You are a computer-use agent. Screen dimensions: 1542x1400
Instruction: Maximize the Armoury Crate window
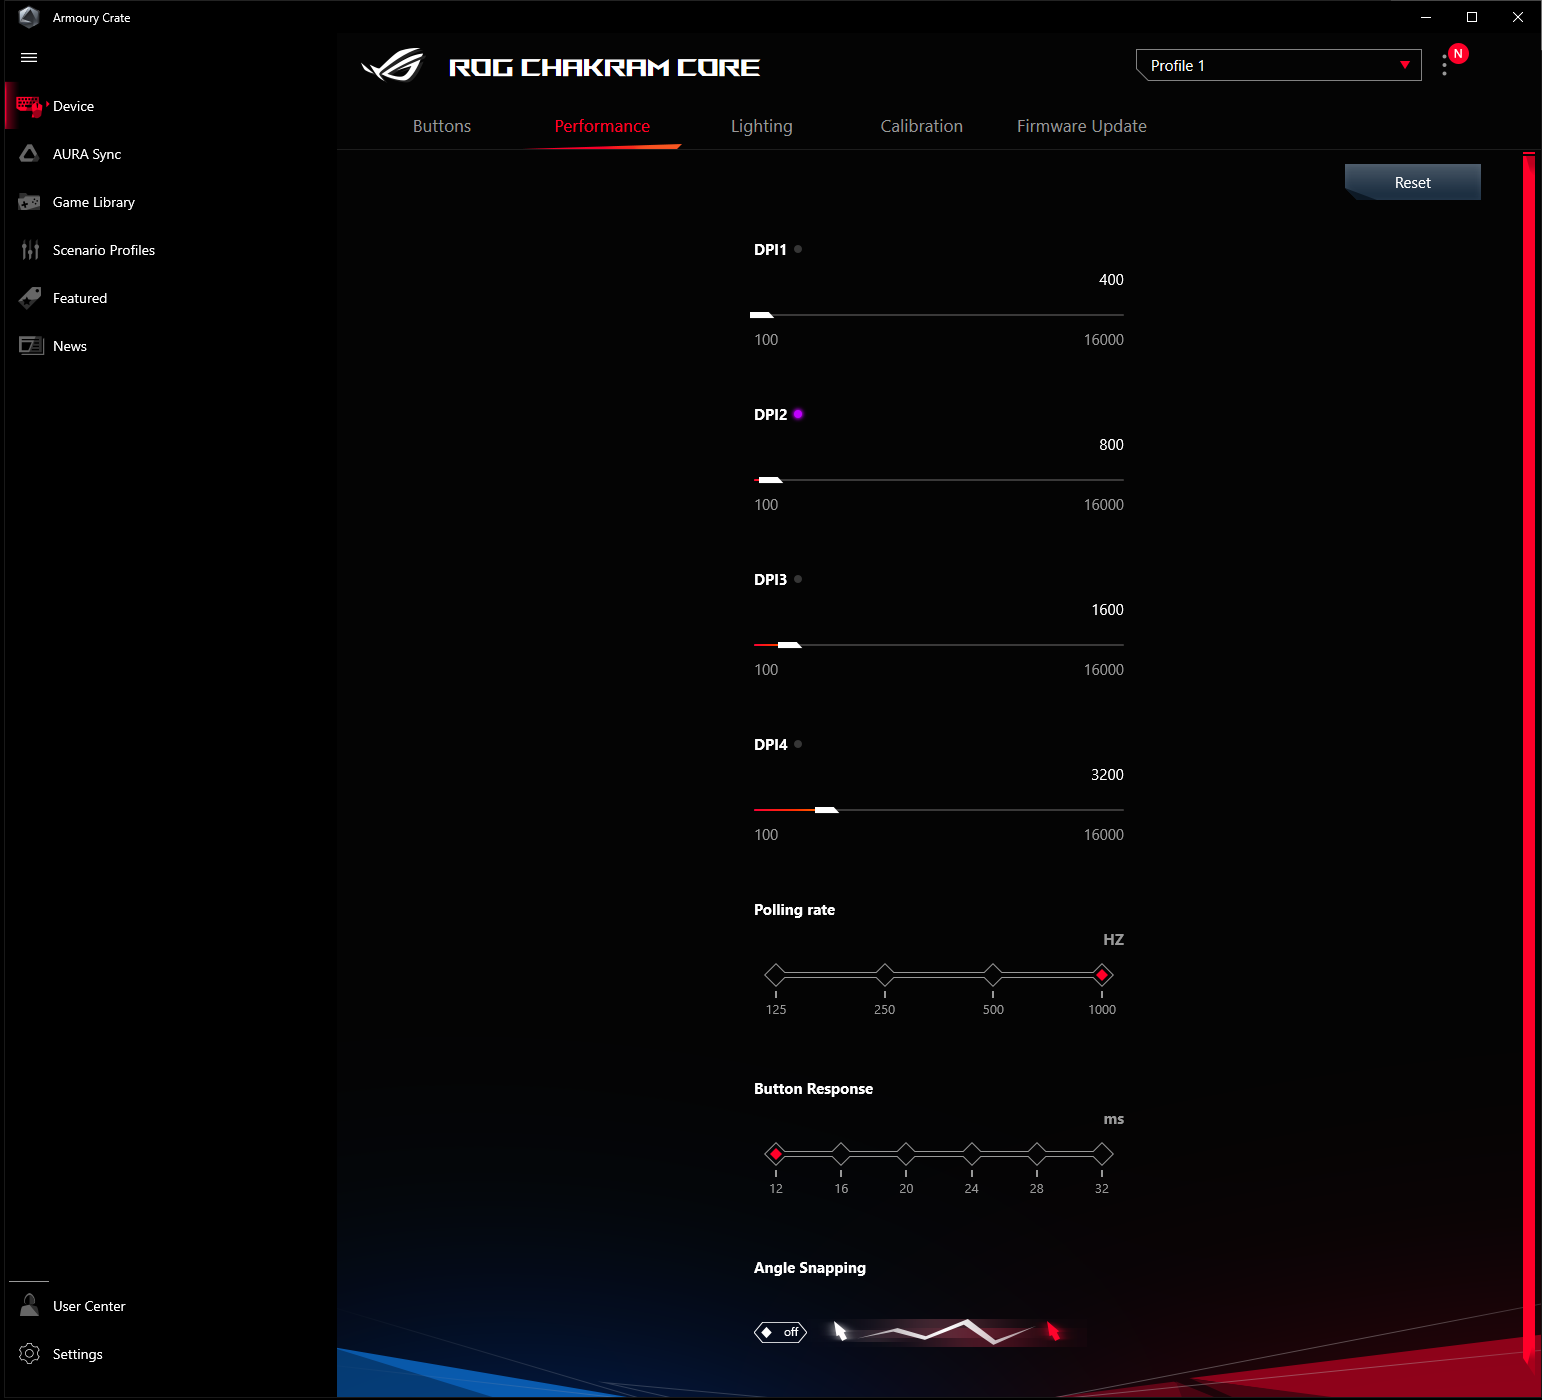[1472, 17]
